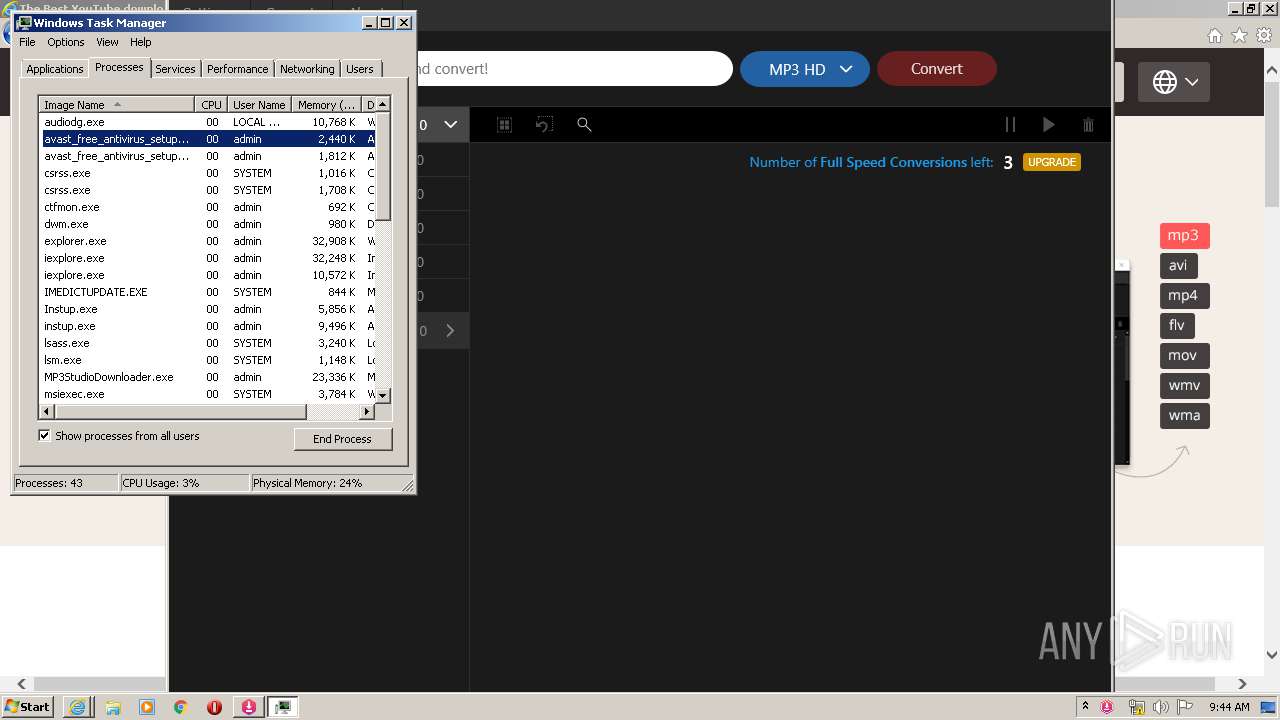Open the MP3 HD format dropdown
This screenshot has height=720, width=1280.
(x=805, y=69)
